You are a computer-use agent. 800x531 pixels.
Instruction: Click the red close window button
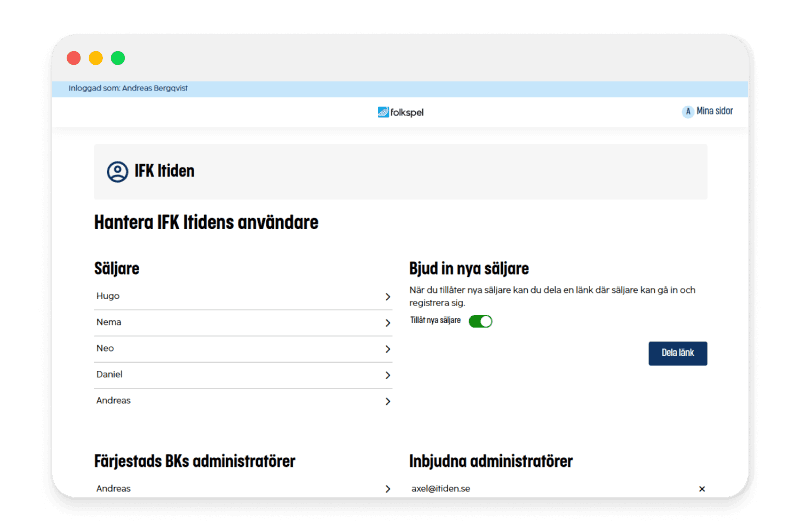[x=73, y=58]
